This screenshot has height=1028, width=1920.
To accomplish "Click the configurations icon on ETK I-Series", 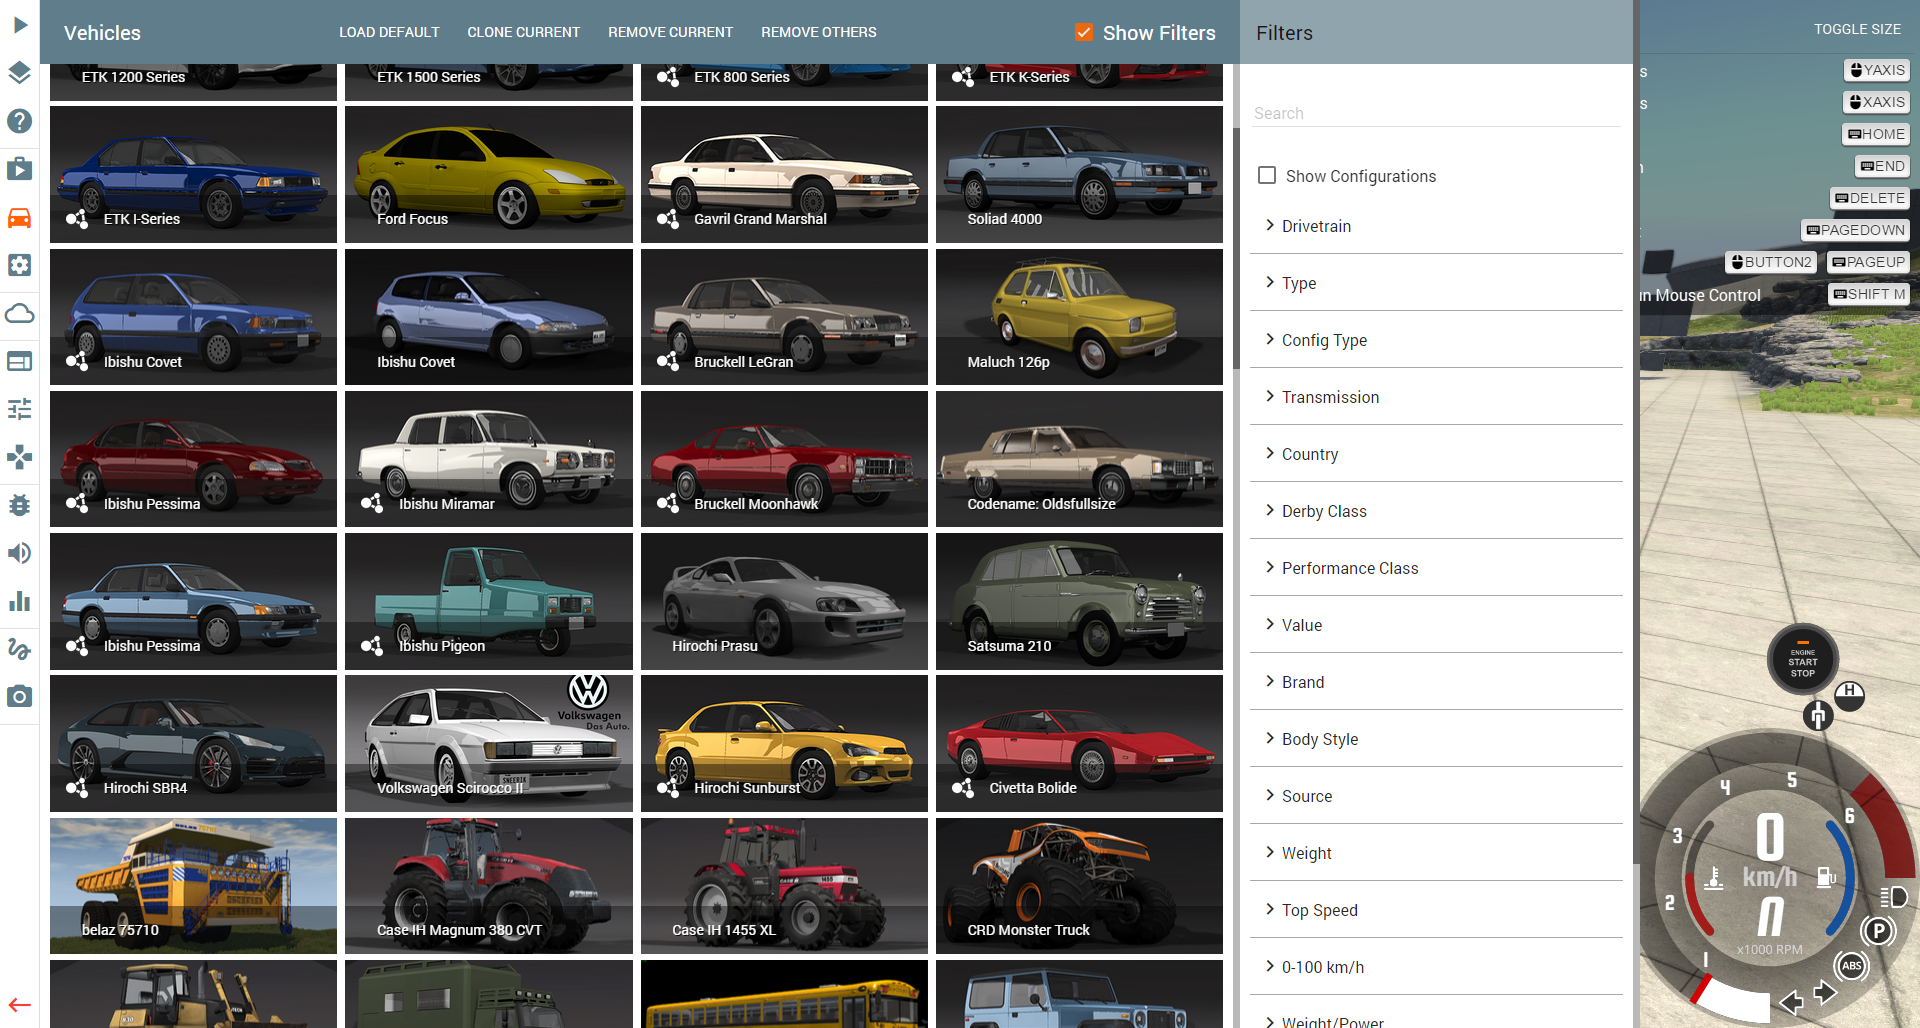I will (77, 218).
